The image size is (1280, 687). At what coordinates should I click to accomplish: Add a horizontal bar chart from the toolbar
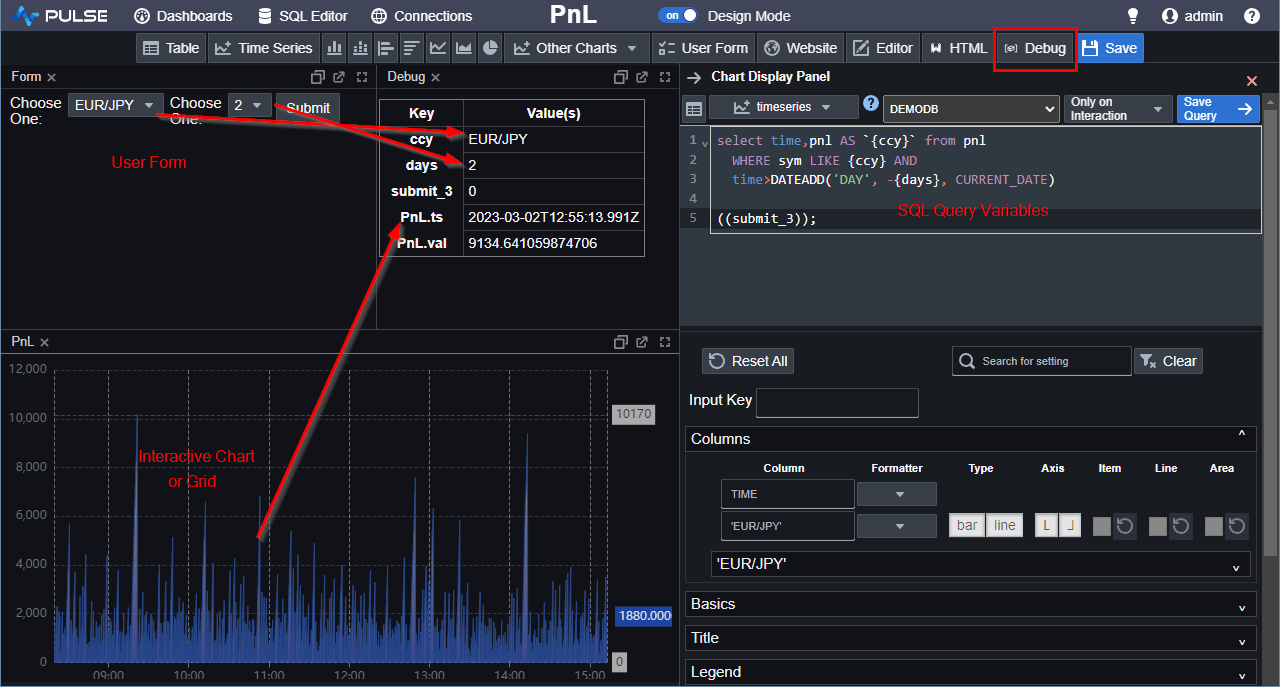click(x=386, y=48)
